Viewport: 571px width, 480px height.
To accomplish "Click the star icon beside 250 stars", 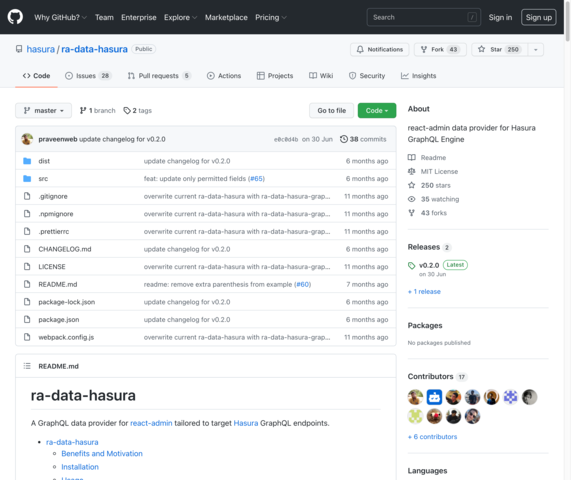I will tap(411, 185).
